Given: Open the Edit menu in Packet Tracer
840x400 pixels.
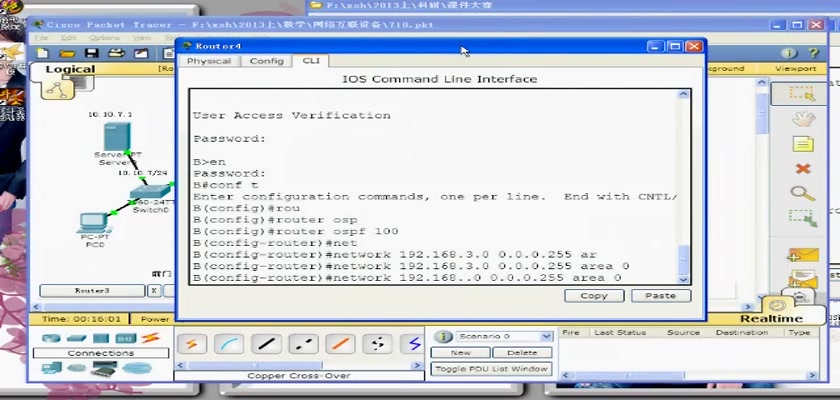Looking at the screenshot, I should (x=69, y=38).
